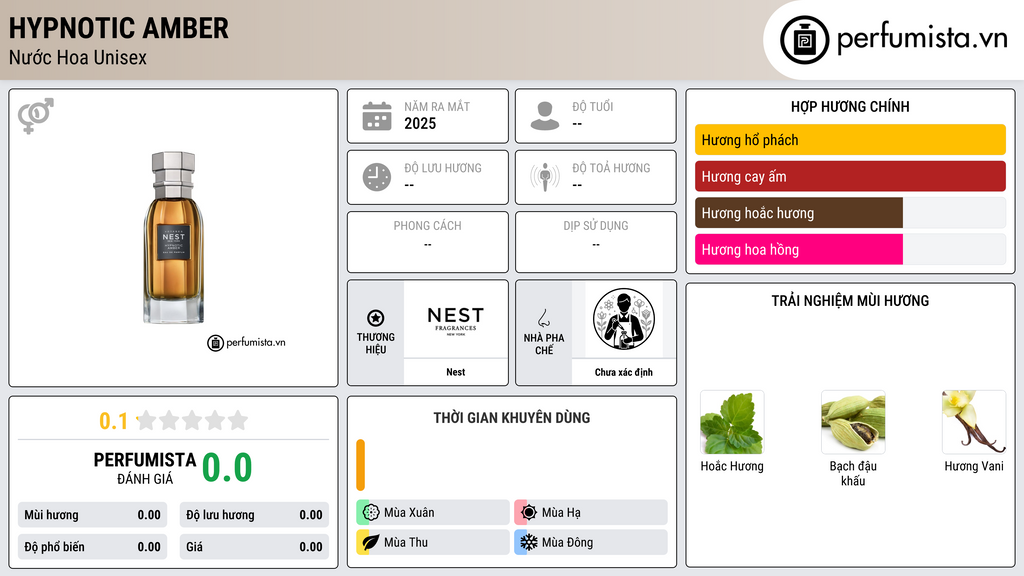Viewport: 1024px width, 576px height.
Task: Click the calendar icon beside Năm ra mắt
Action: [x=377, y=116]
